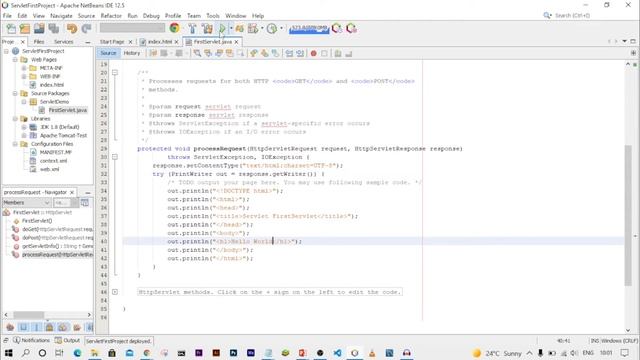Toggle the Navigator panel layout icon beside filter
Image resolution: width=640 pixels, height=360 pixels.
tap(84, 202)
